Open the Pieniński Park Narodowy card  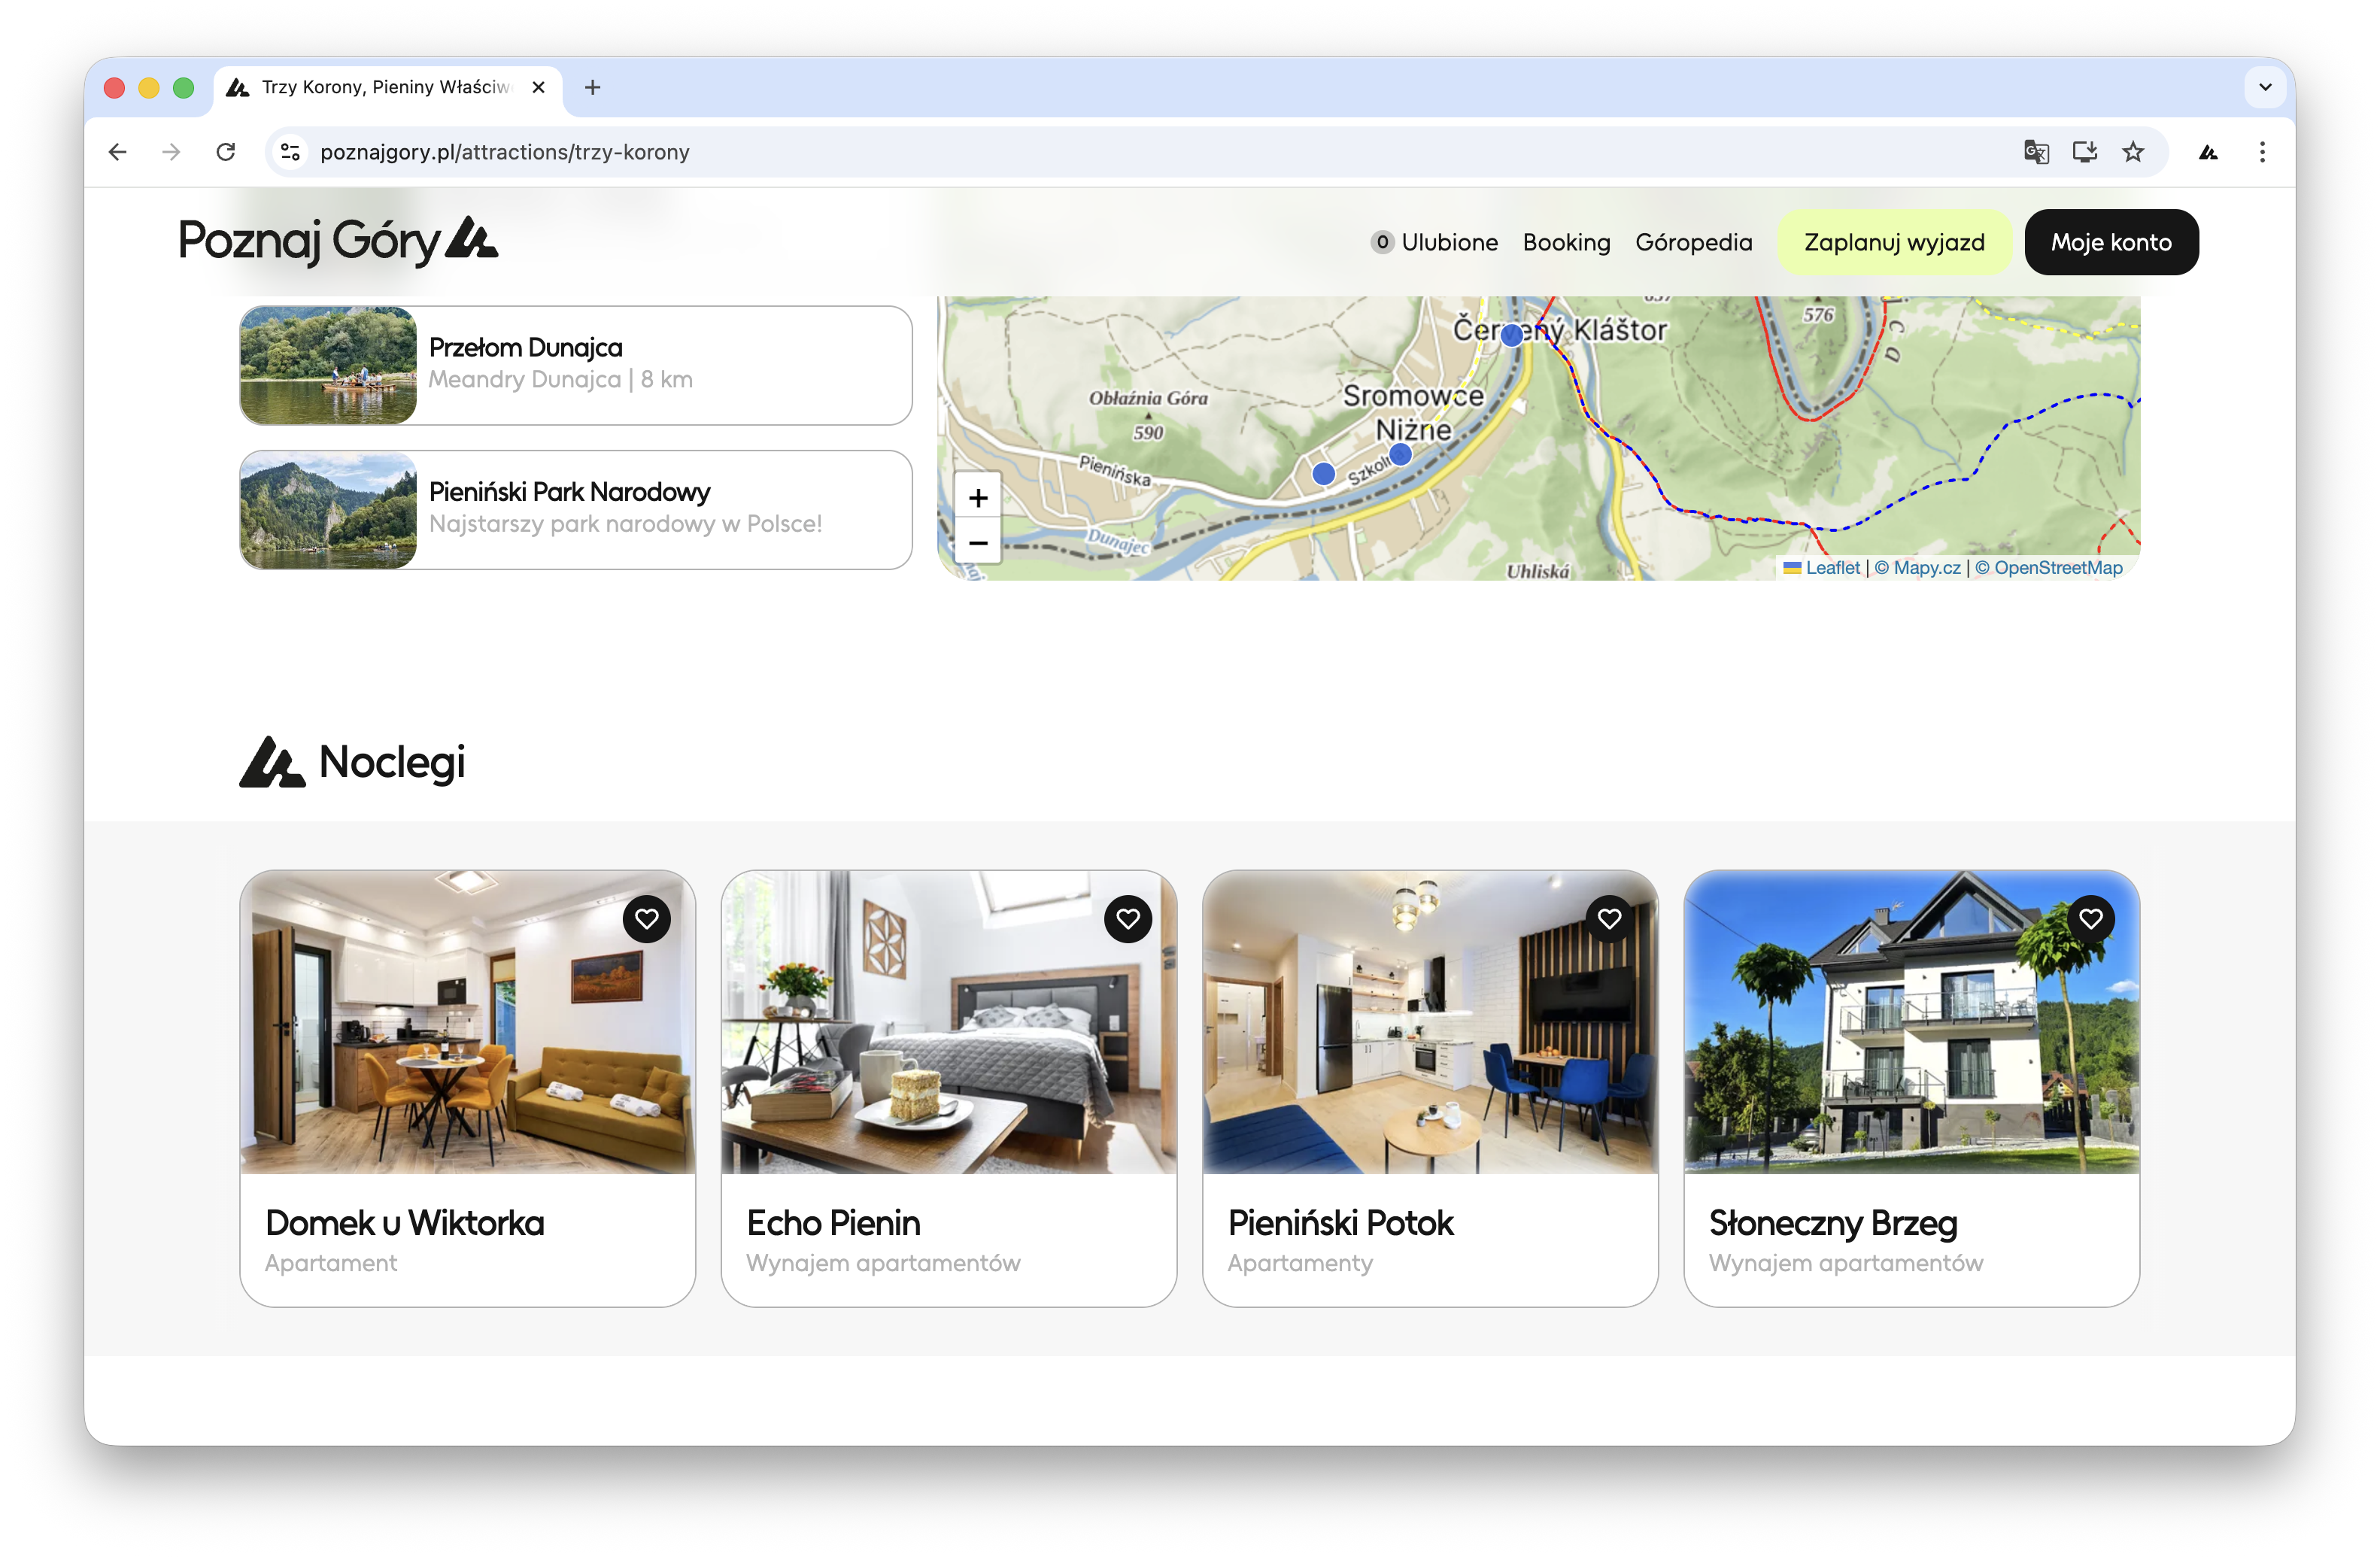click(575, 510)
